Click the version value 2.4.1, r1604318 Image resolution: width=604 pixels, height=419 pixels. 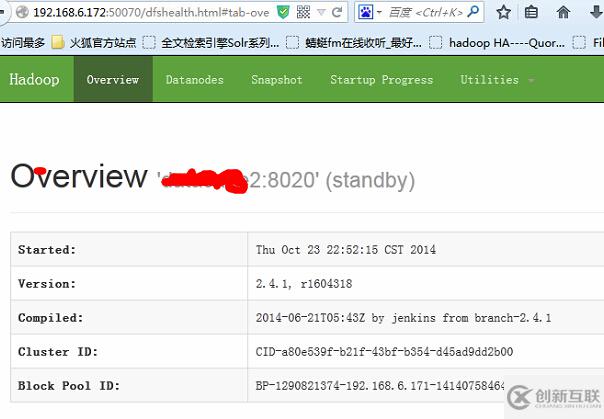[x=304, y=284]
